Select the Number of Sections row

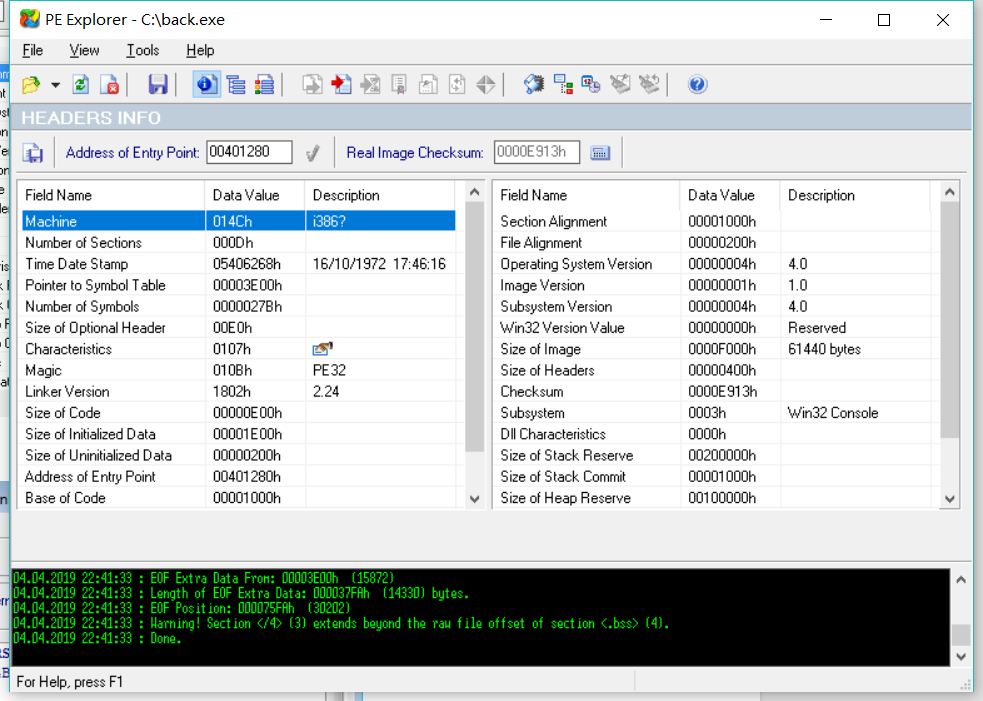tap(239, 243)
